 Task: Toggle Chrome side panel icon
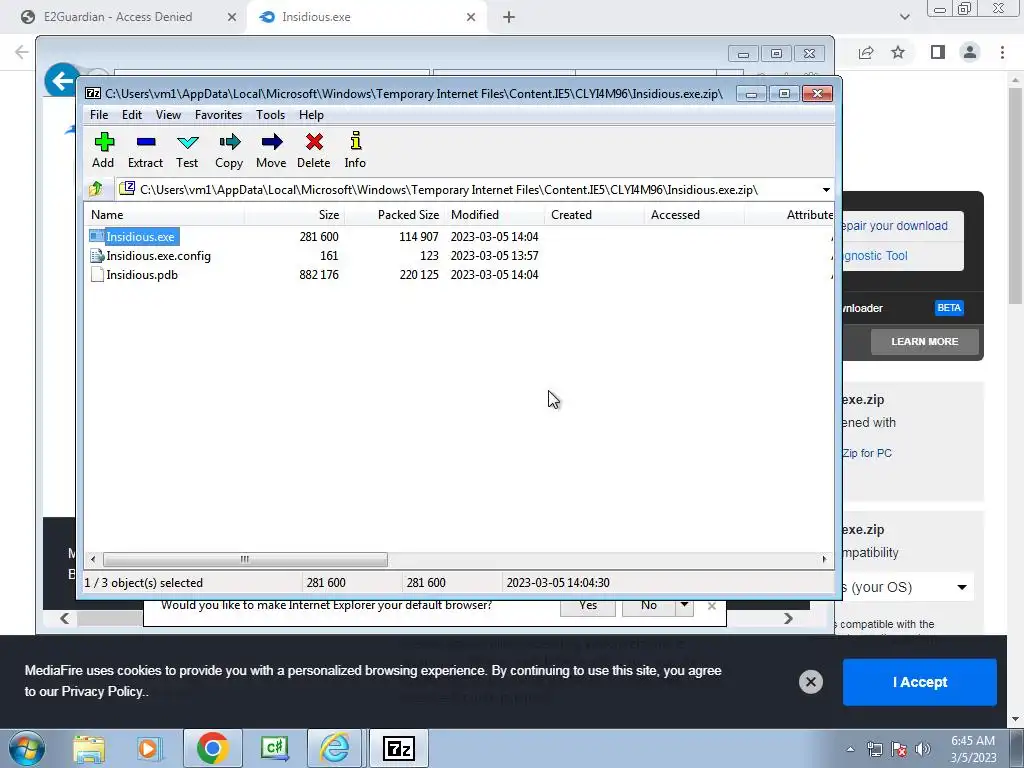point(938,52)
